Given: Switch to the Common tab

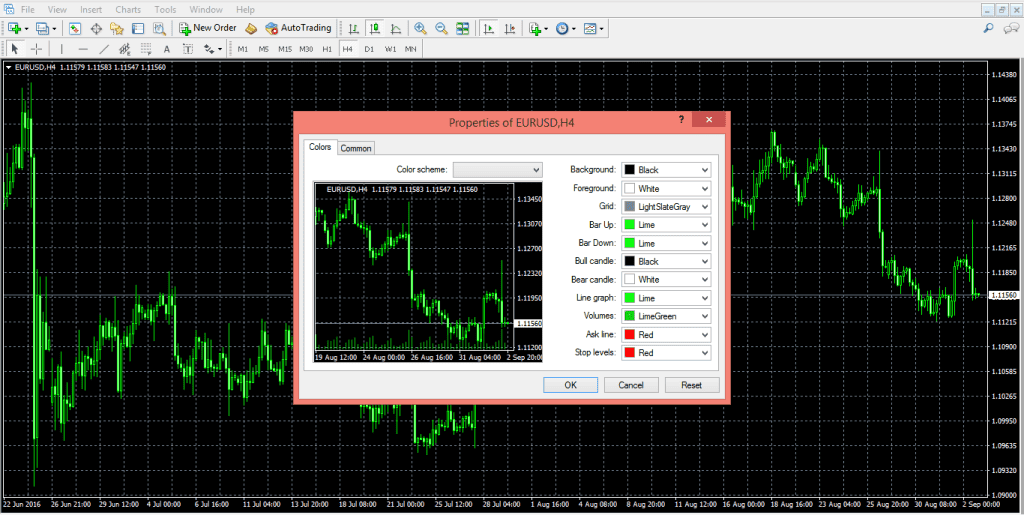Looking at the screenshot, I should 356,148.
